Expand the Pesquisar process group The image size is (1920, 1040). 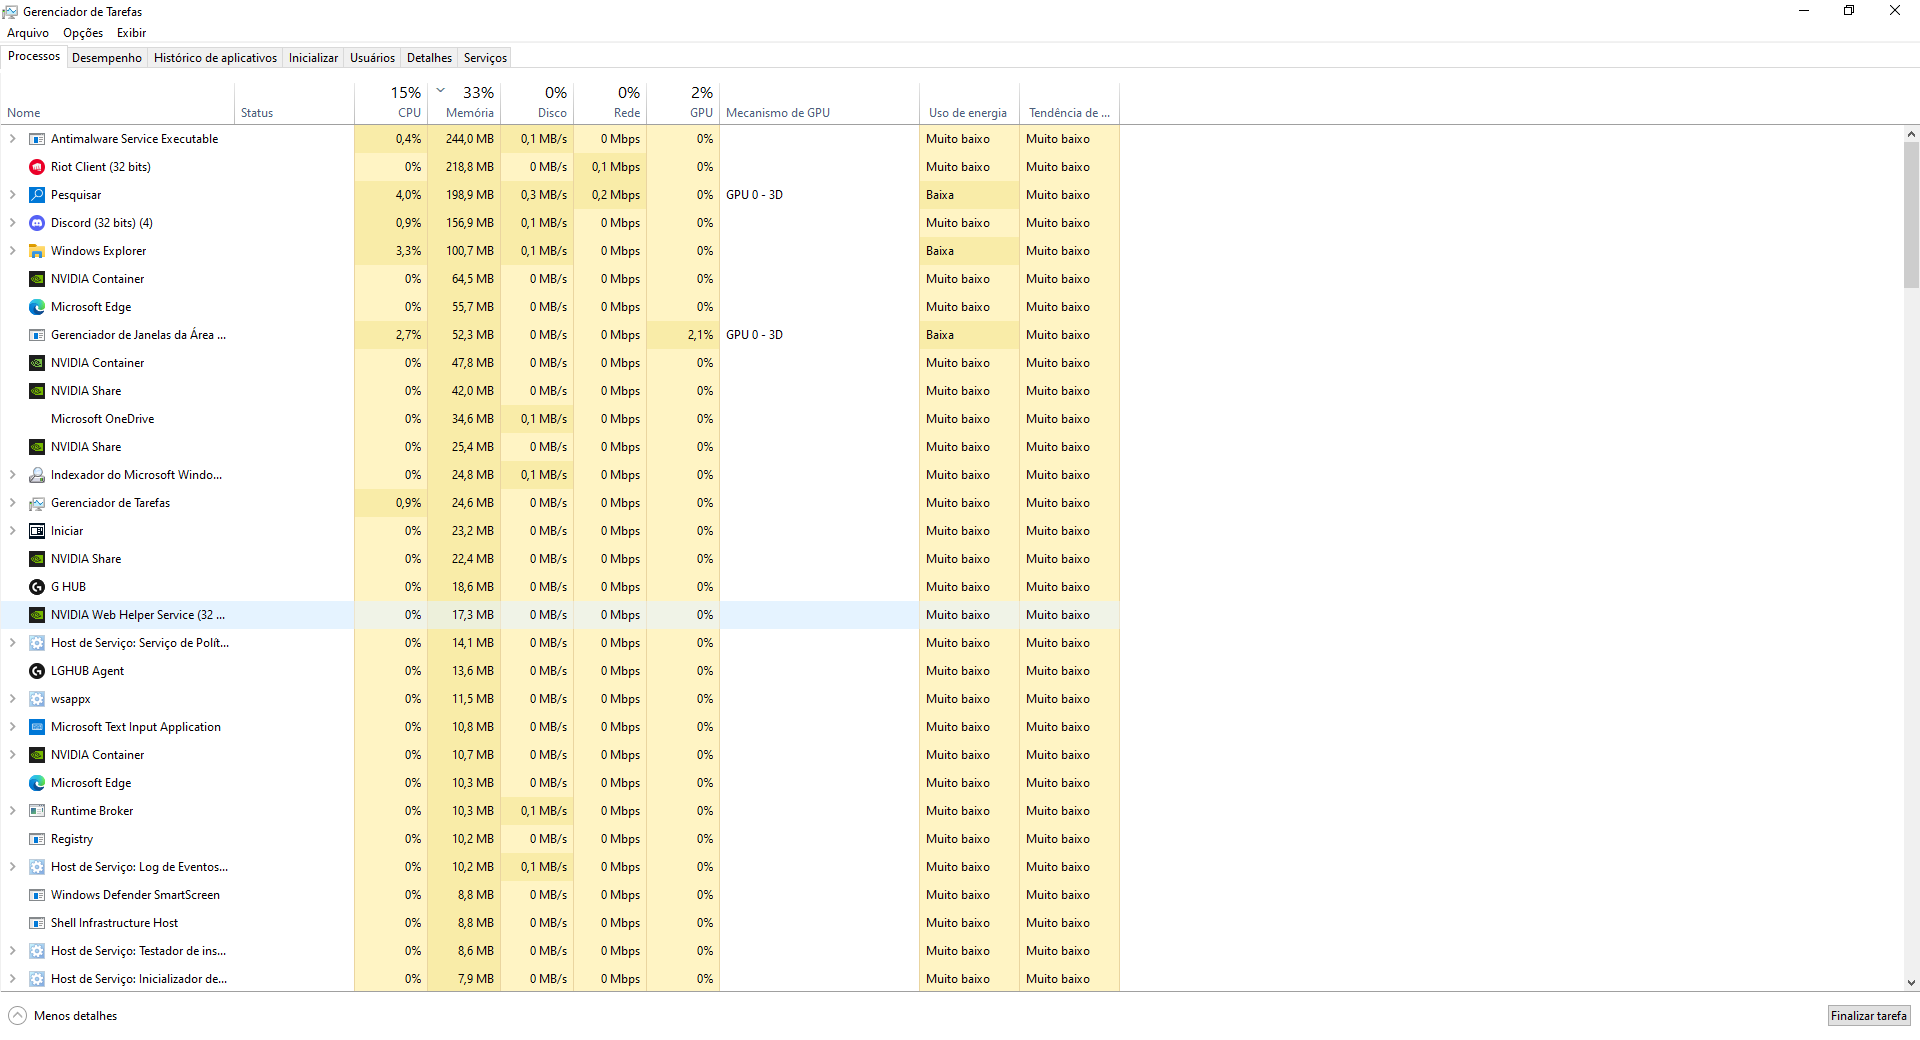pyautogui.click(x=12, y=195)
